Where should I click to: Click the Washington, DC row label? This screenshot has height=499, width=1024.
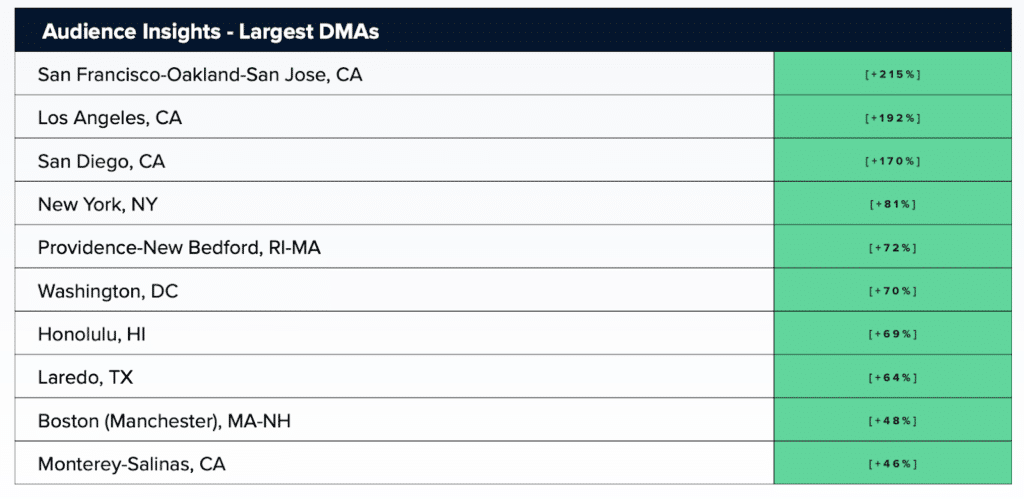[x=108, y=291]
